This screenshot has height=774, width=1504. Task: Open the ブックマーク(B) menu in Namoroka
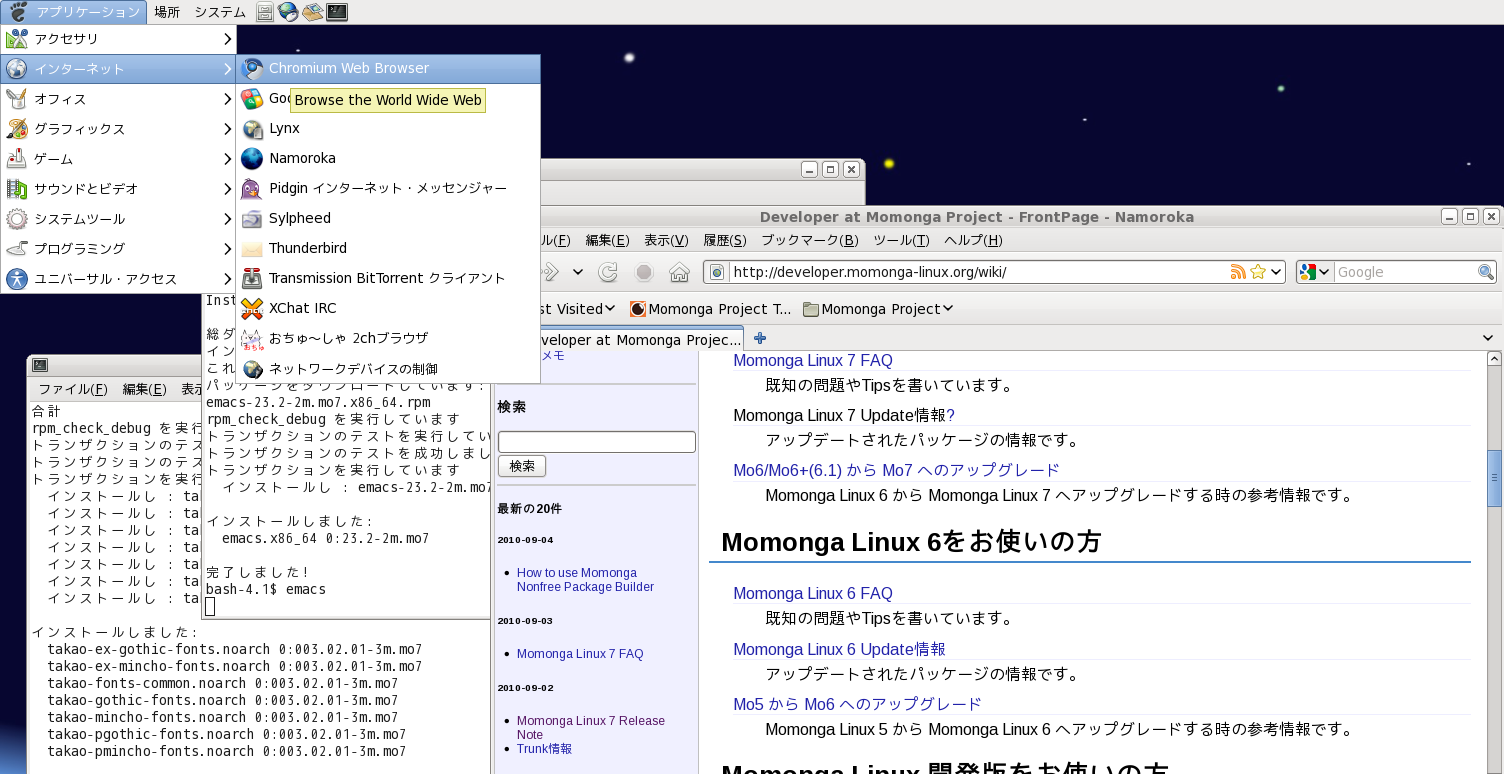[810, 240]
